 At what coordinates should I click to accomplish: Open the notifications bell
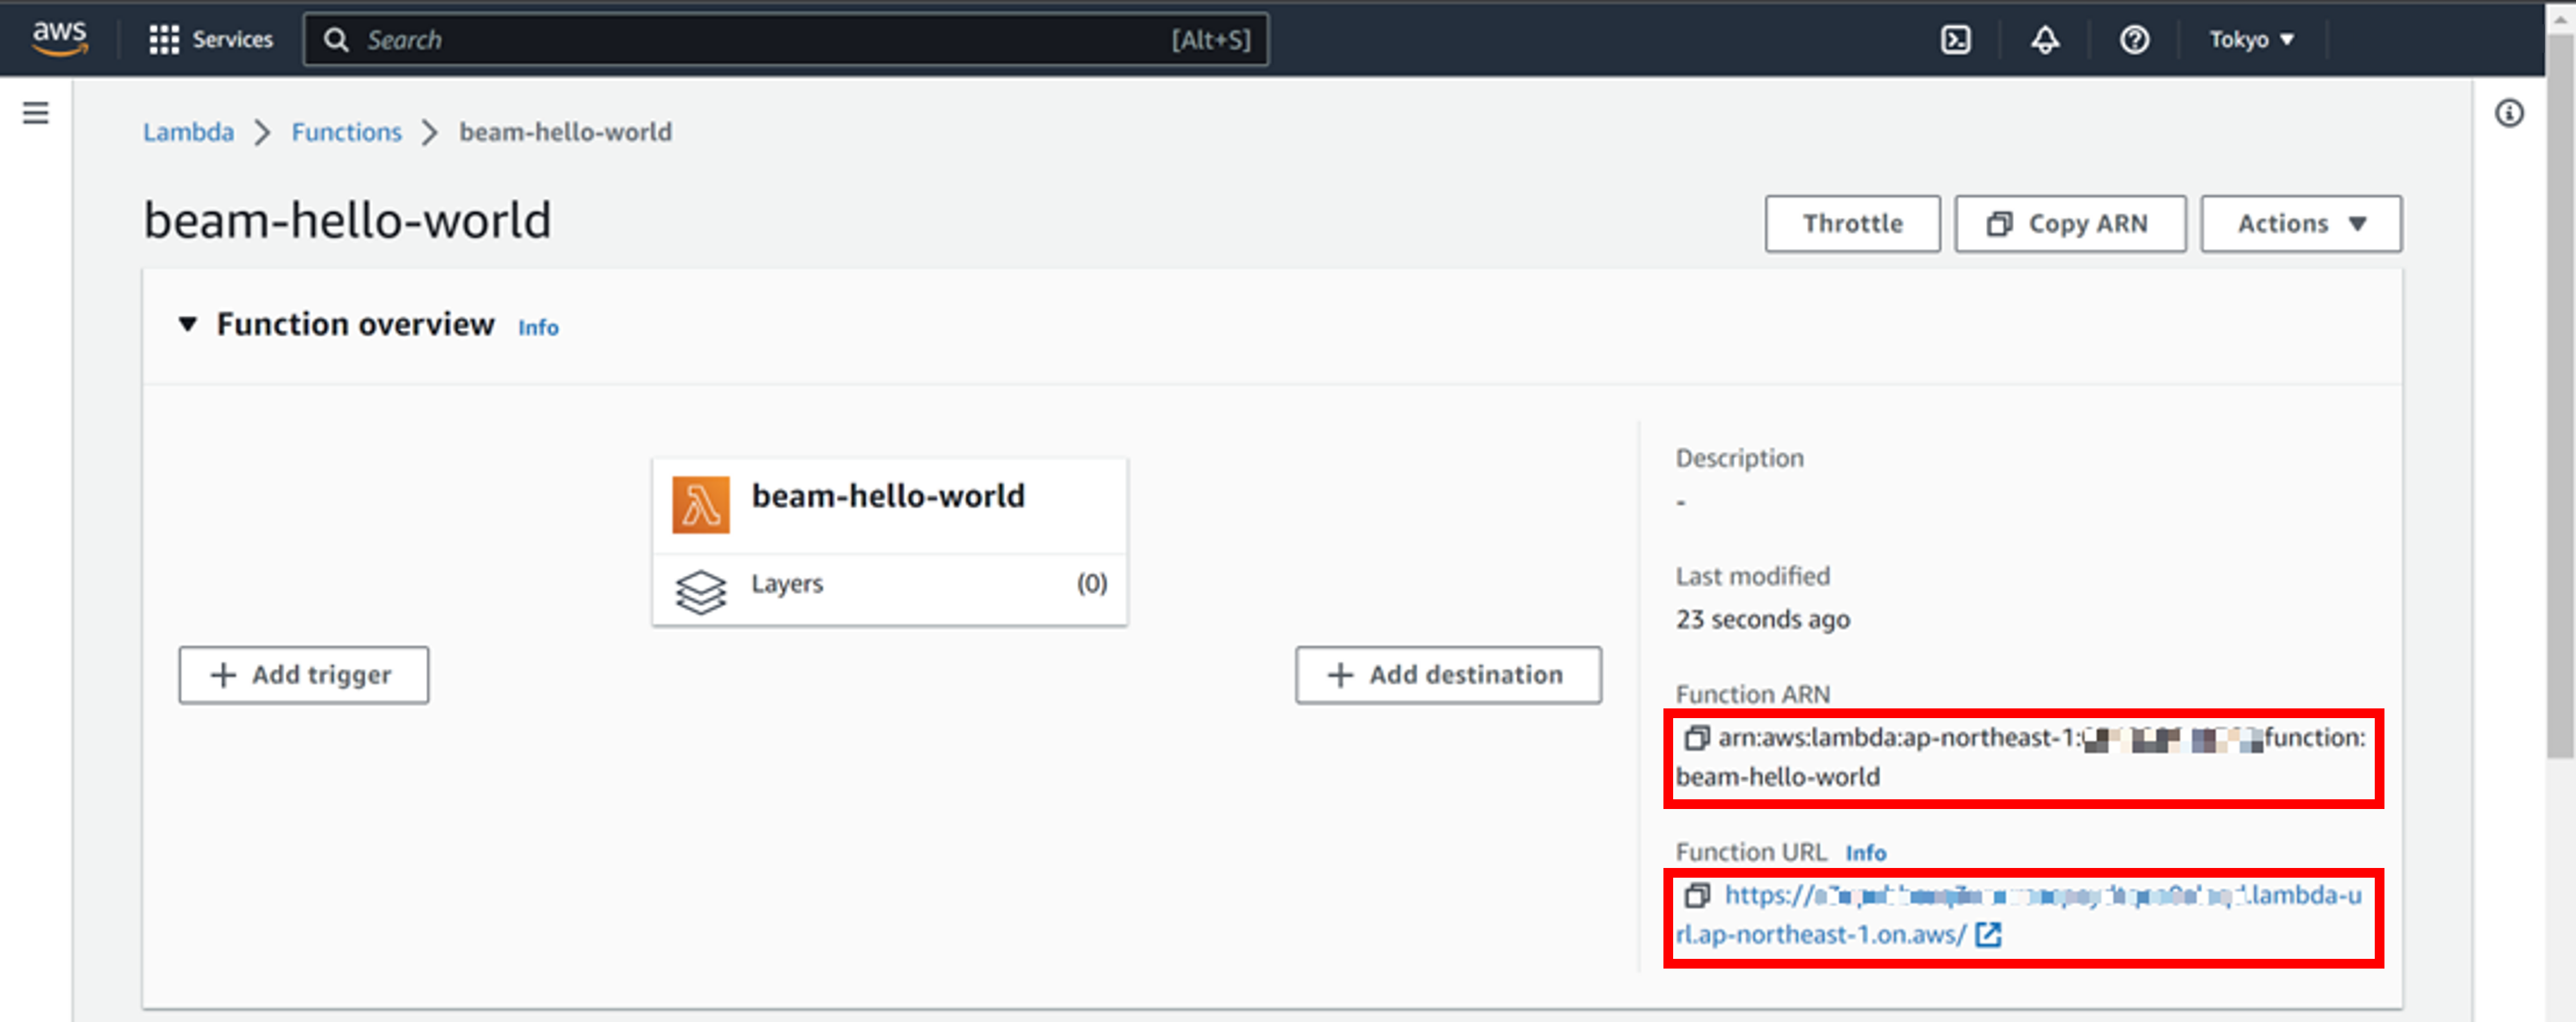2045,39
